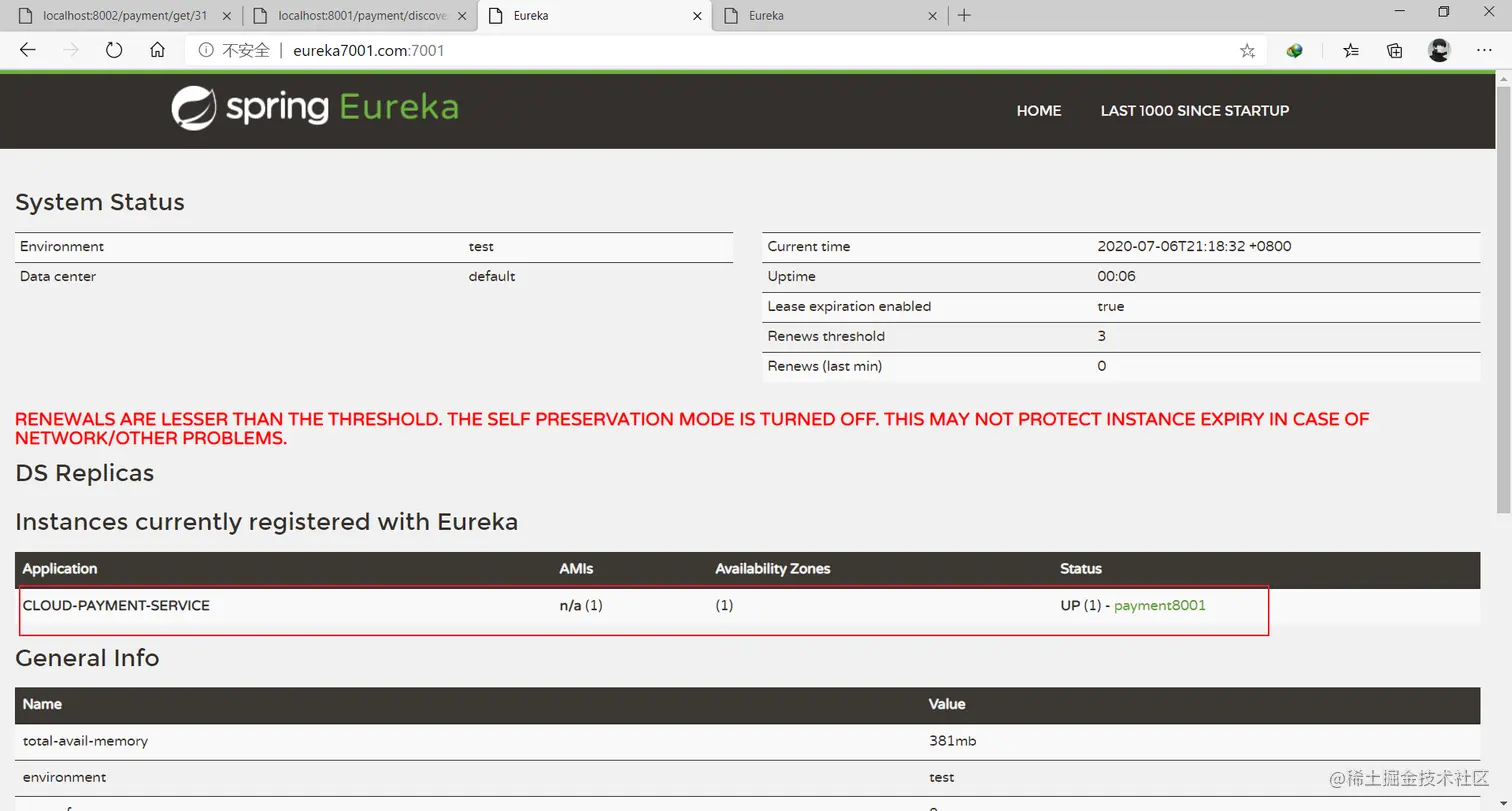1512x811 pixels.
Task: Click the Environment row label in System Status
Action: click(x=62, y=246)
